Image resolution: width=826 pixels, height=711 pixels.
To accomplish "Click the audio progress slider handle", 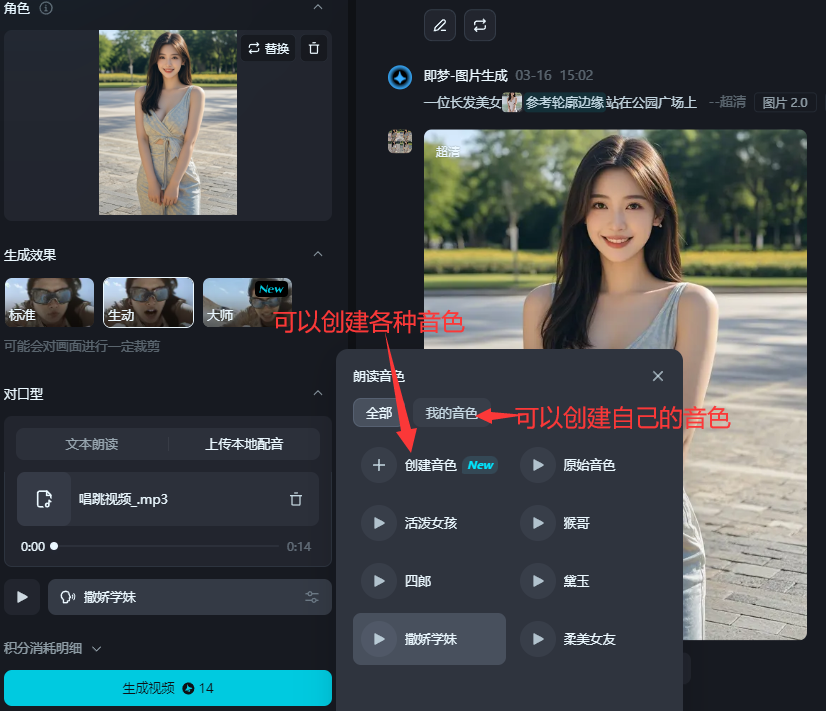I will 54,546.
